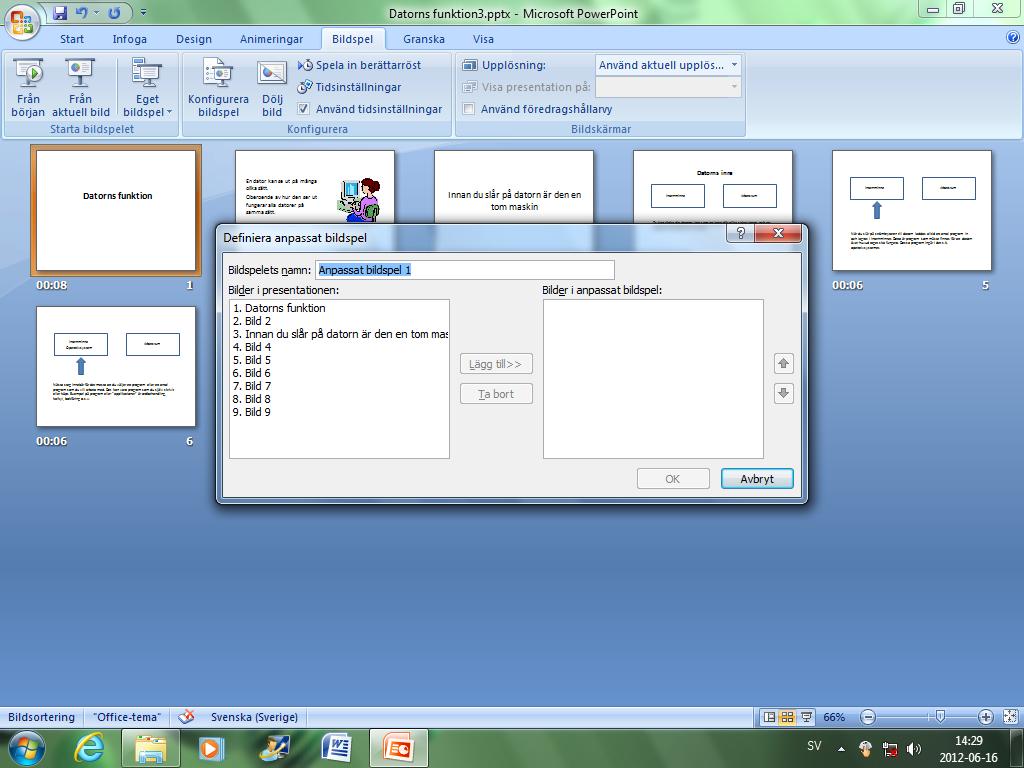The height and width of the screenshot is (768, 1024).
Task: Open PowerPoint help icon
Action: tap(1013, 38)
